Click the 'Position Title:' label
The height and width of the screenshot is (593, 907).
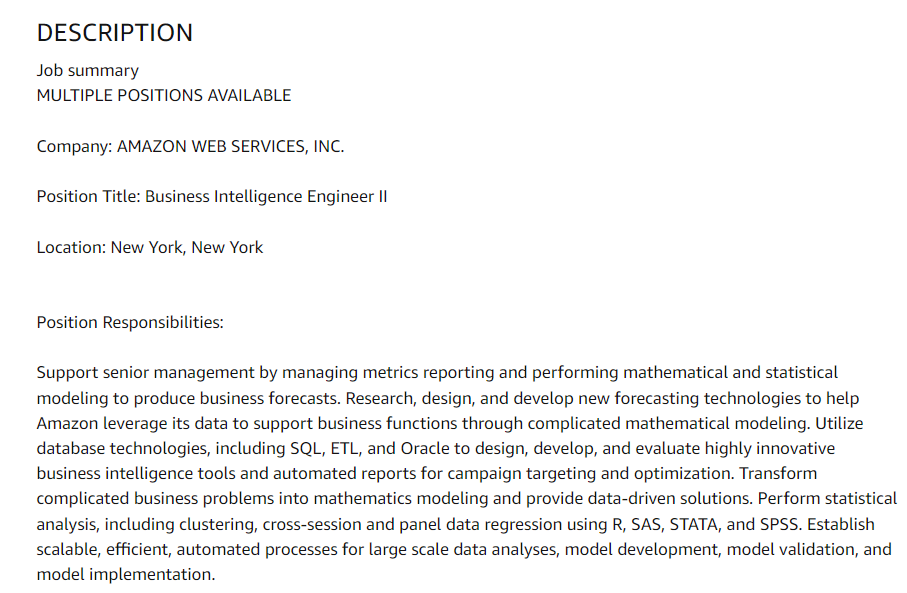point(89,197)
